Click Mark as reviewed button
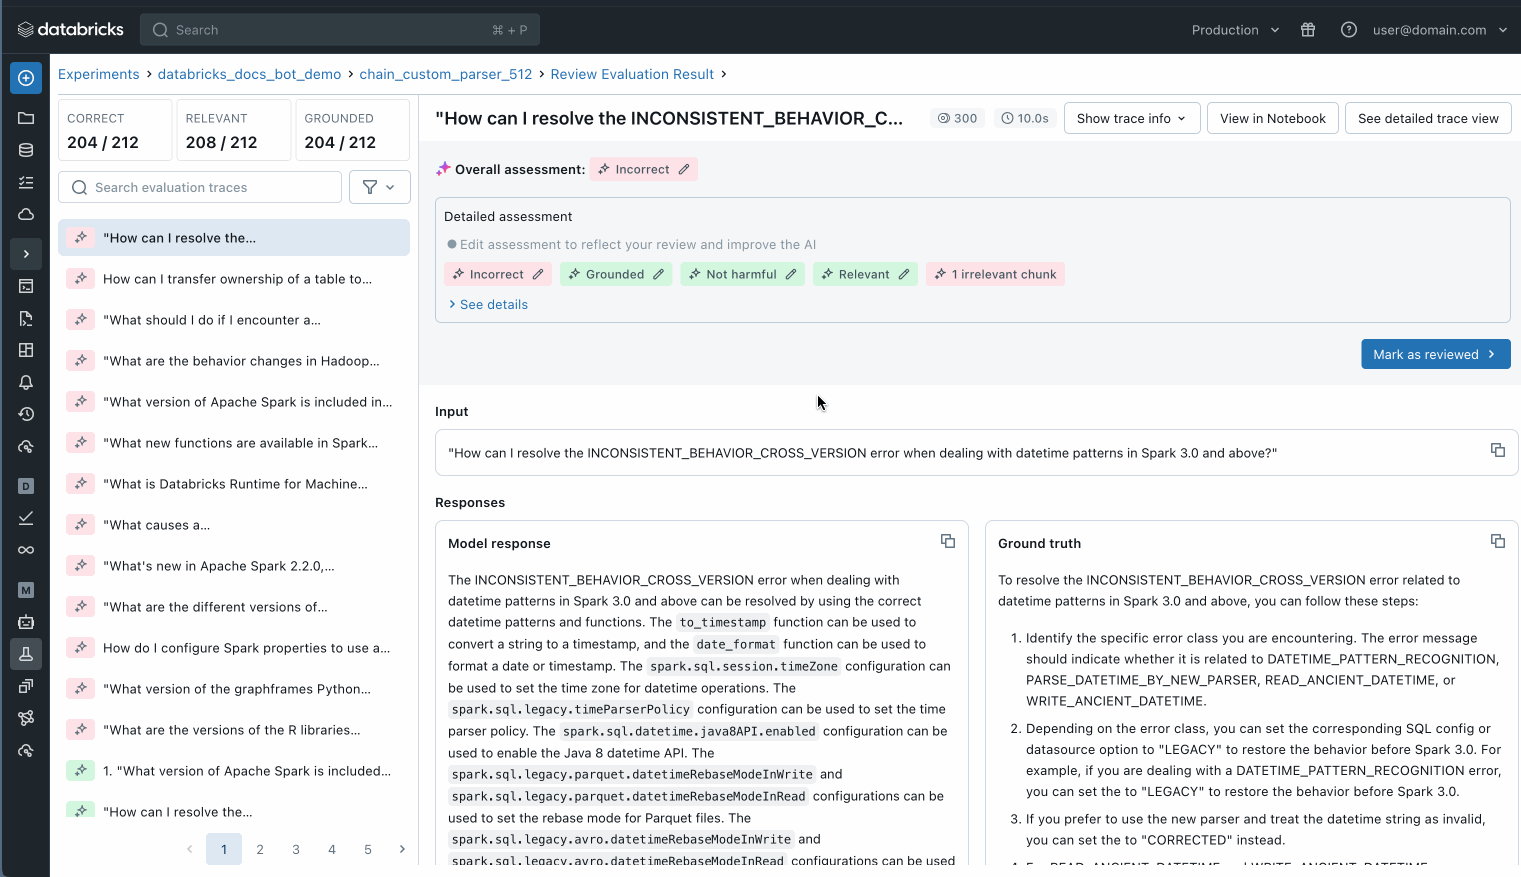The width and height of the screenshot is (1521, 877). pyautogui.click(x=1435, y=354)
